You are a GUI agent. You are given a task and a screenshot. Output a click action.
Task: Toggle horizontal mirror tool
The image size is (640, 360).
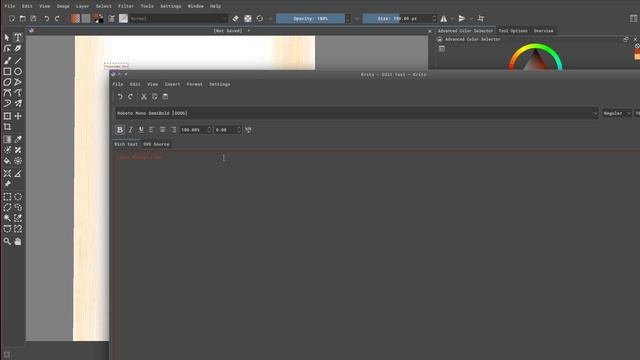444,18
